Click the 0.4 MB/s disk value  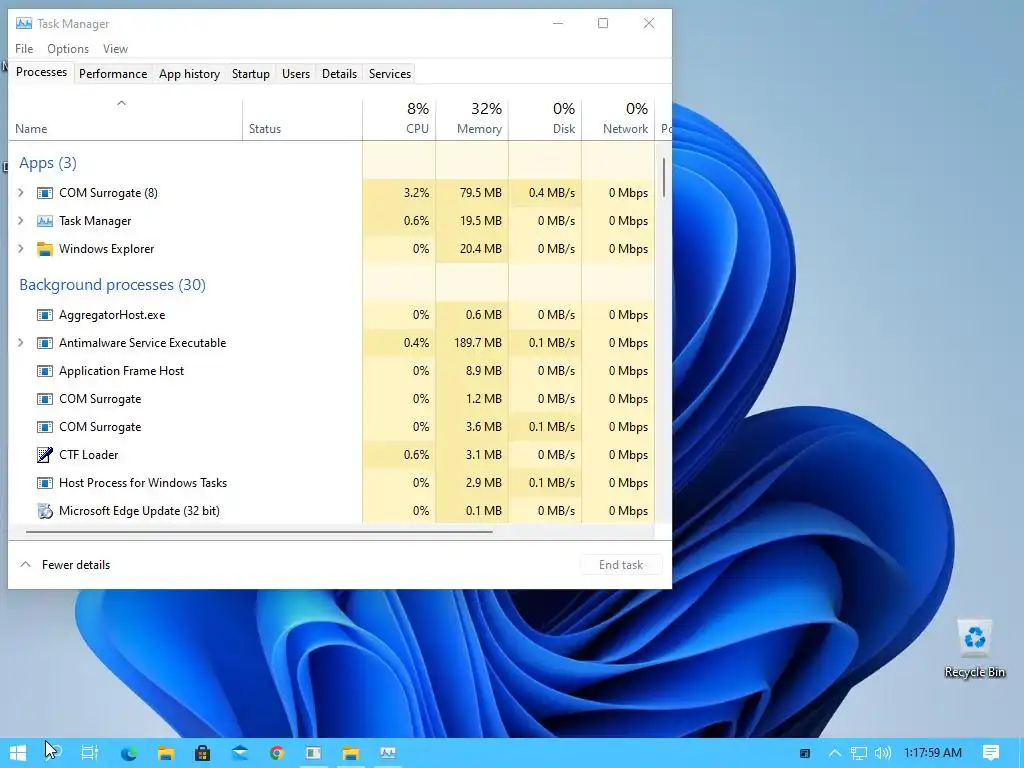click(x=552, y=193)
